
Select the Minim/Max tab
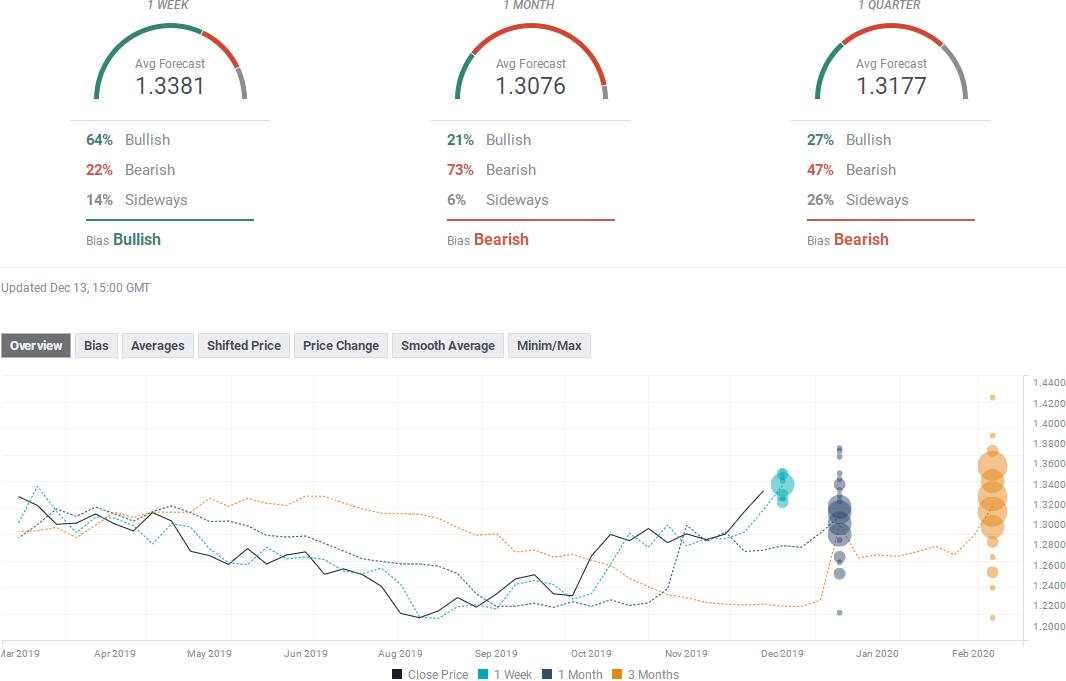coord(549,346)
